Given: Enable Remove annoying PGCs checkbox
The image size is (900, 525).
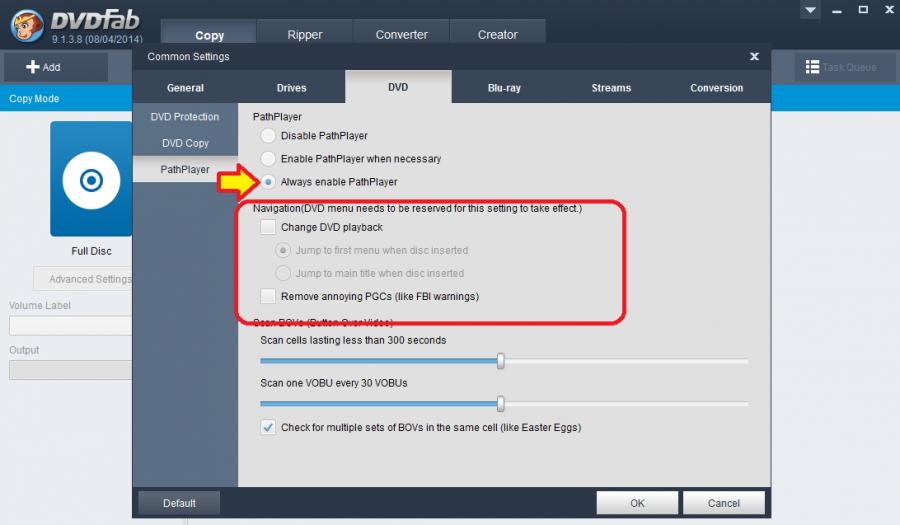Looking at the screenshot, I should click(x=268, y=296).
